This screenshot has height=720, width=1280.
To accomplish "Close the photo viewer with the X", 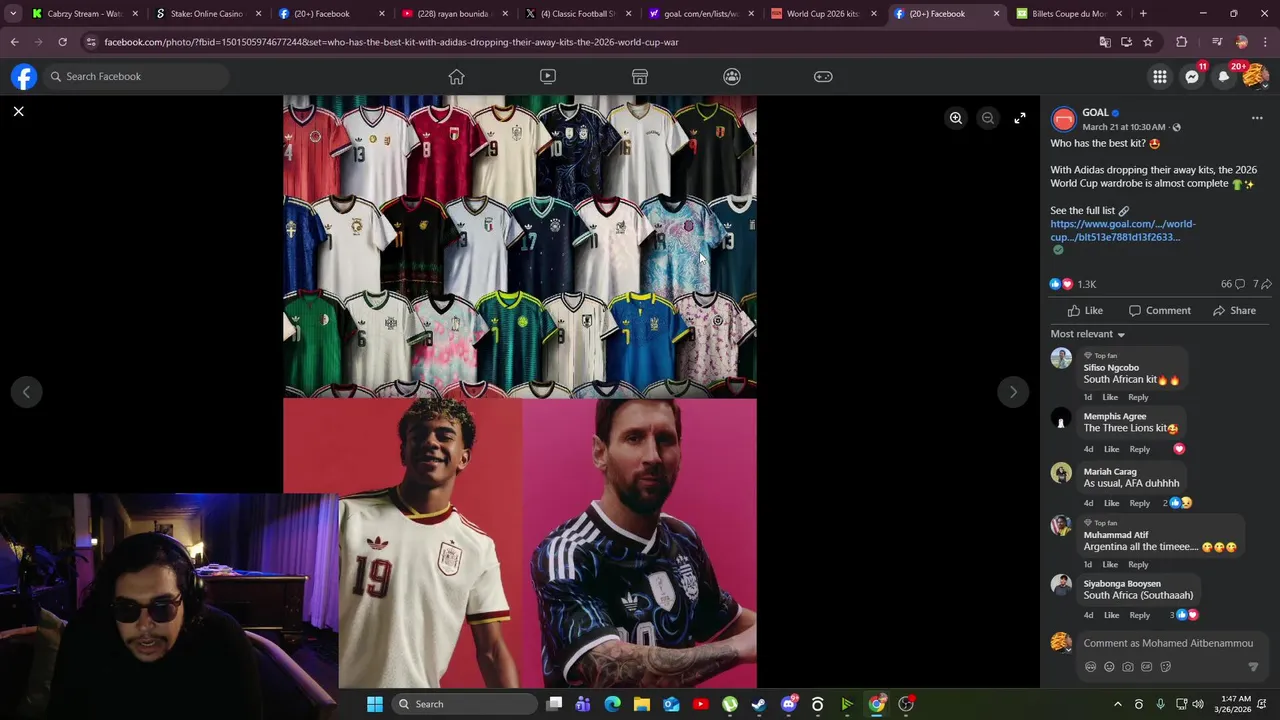I will [18, 111].
